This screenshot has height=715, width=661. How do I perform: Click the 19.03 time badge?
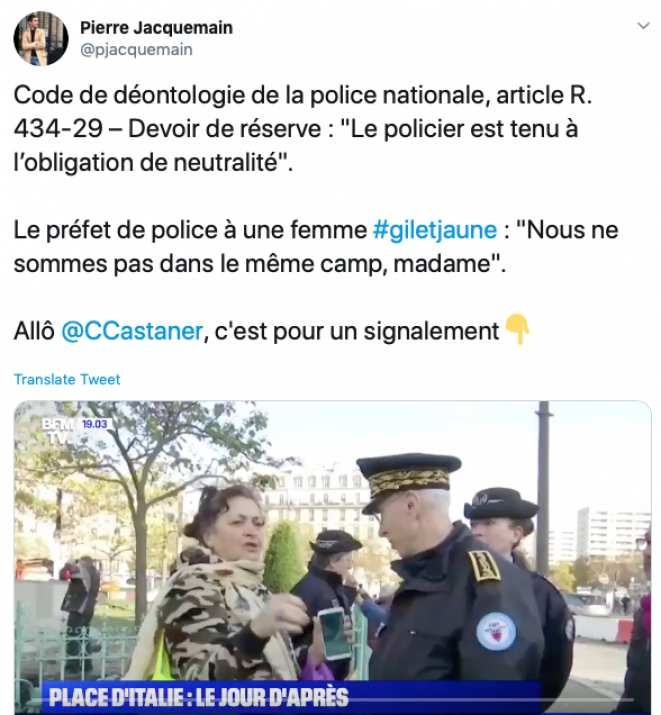tap(95, 424)
